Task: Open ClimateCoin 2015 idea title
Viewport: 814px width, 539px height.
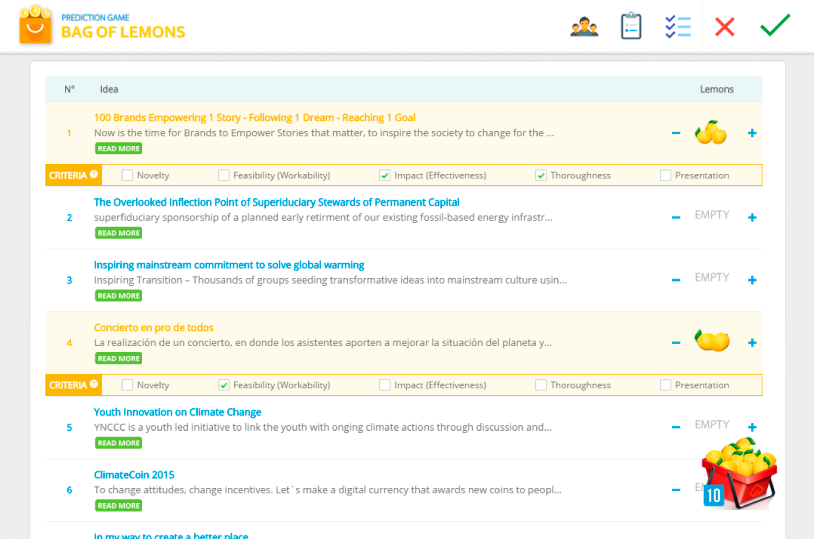Action: pos(134,475)
